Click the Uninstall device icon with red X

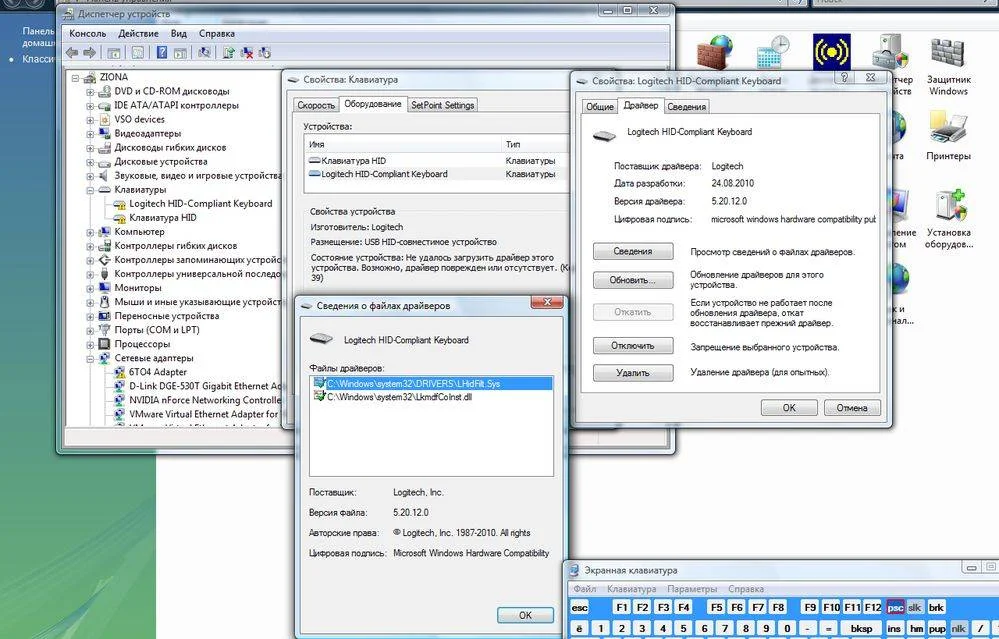point(247,53)
